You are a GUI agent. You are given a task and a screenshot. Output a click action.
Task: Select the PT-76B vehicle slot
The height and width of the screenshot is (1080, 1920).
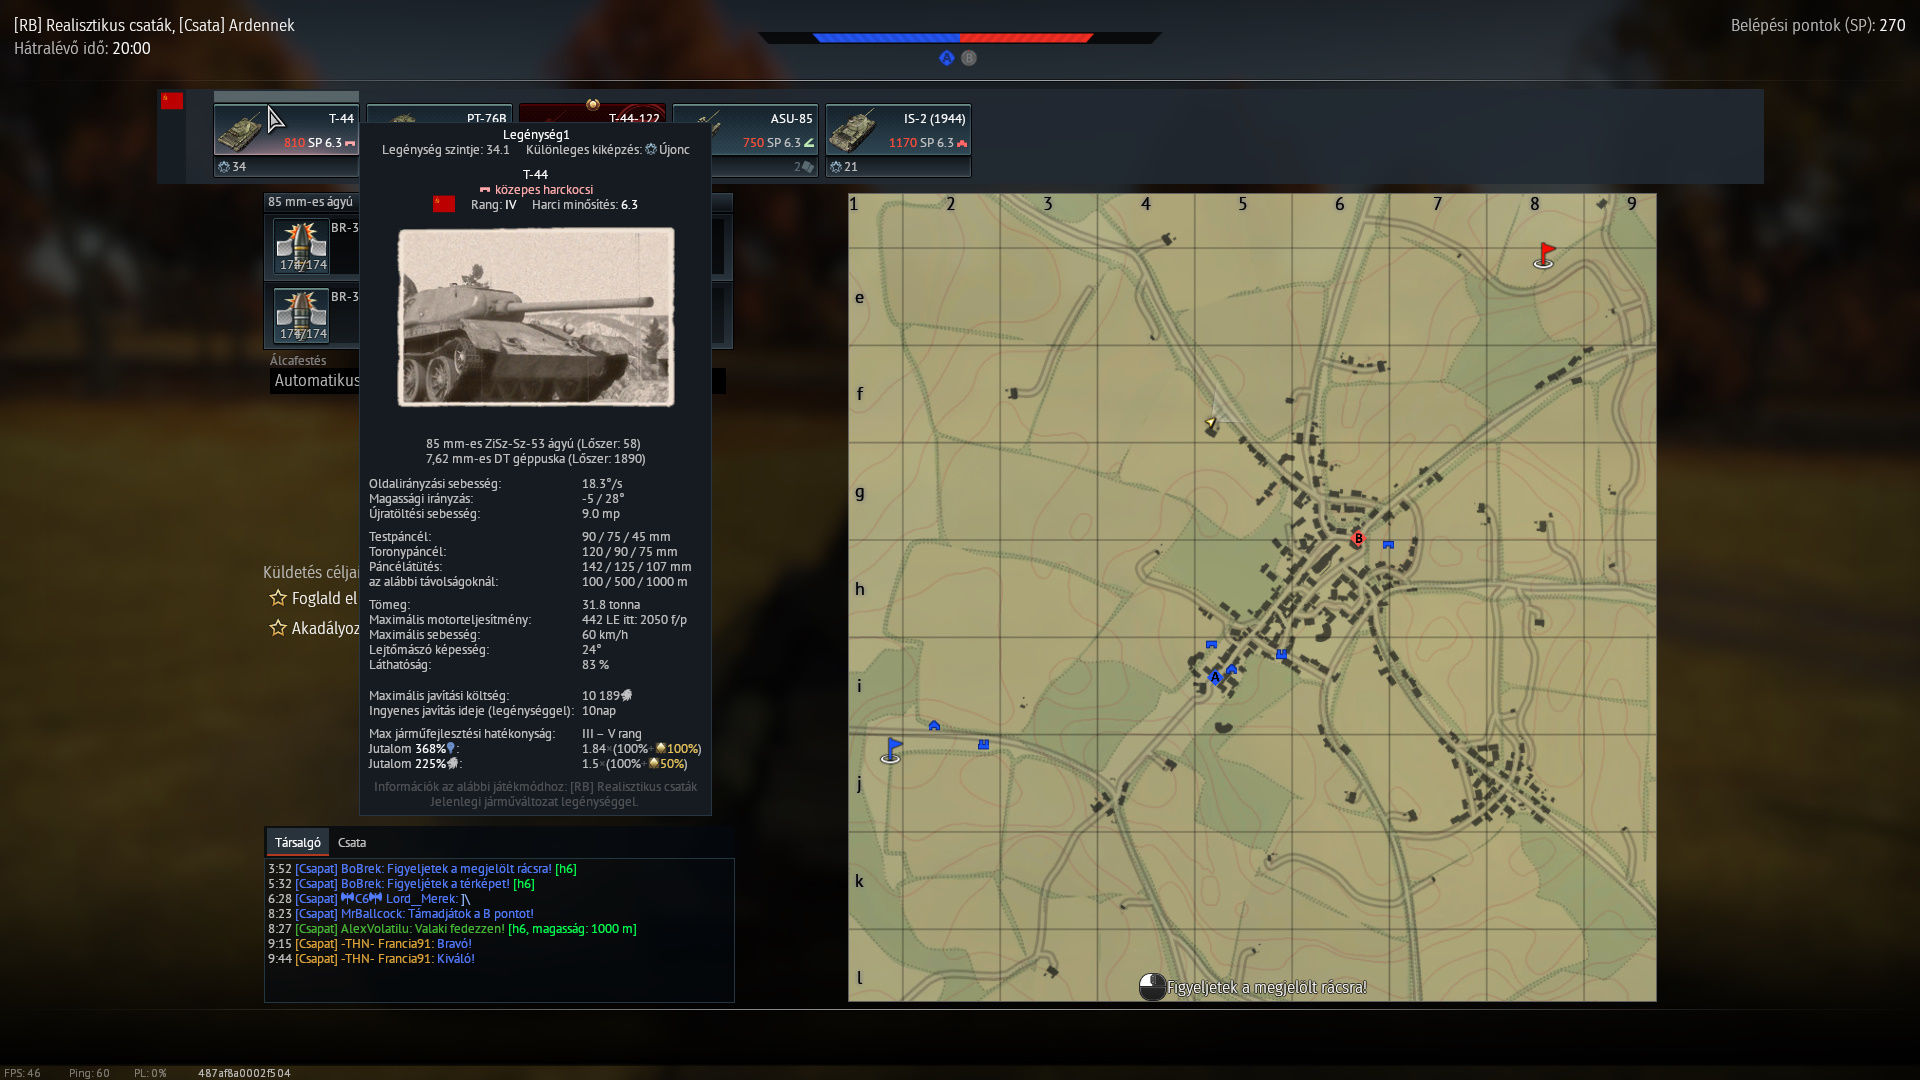pyautogui.click(x=440, y=112)
